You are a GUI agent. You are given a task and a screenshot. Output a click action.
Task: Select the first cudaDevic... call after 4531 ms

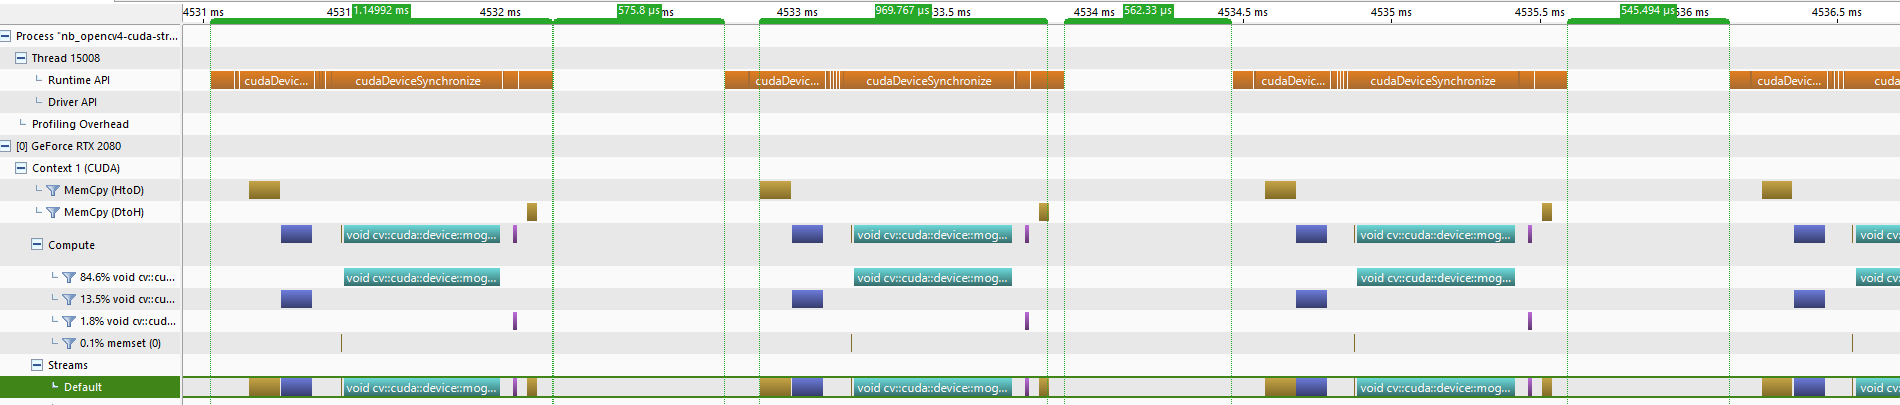click(x=276, y=81)
